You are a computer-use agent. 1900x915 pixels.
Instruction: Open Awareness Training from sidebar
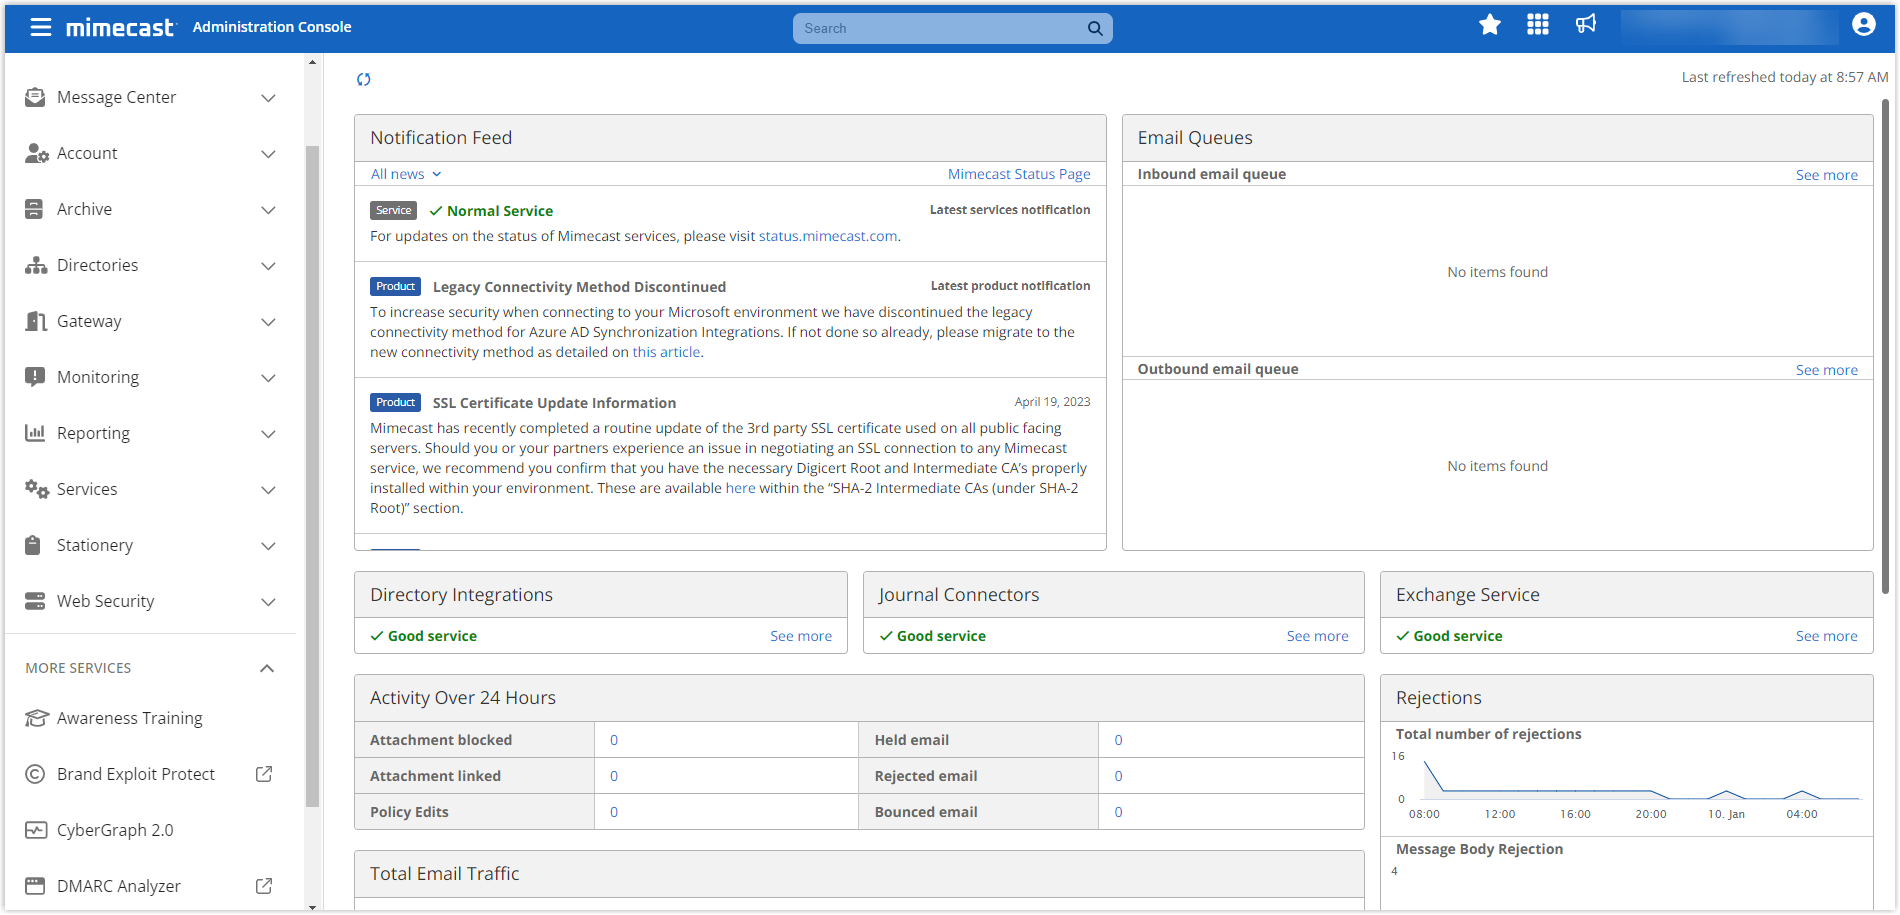pos(129,718)
